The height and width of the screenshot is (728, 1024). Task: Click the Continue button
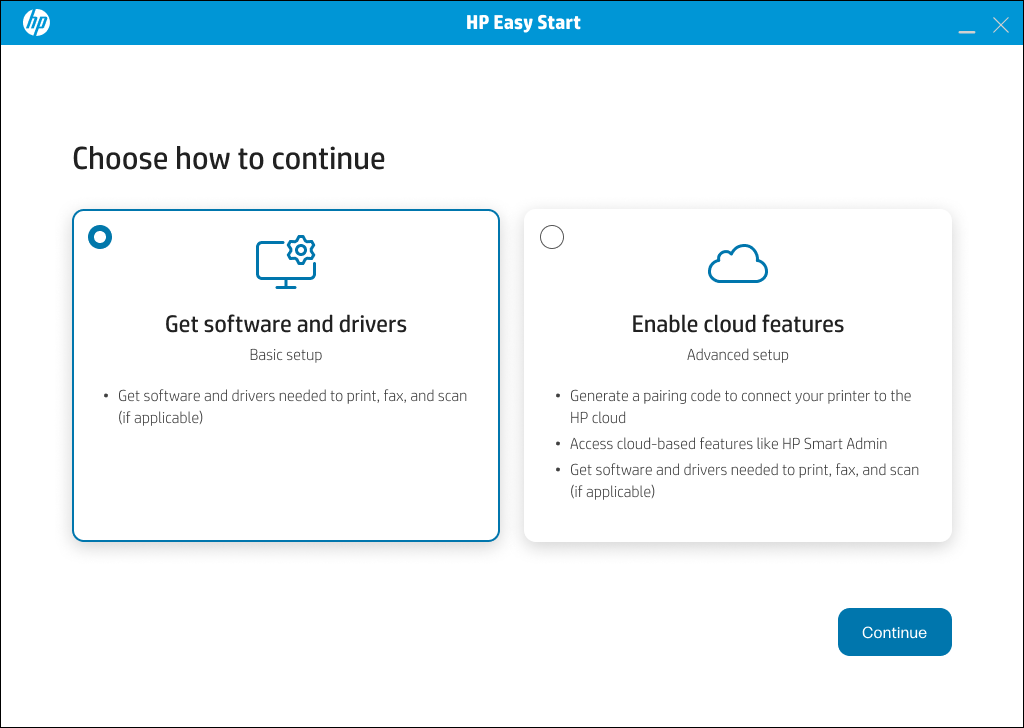[894, 632]
